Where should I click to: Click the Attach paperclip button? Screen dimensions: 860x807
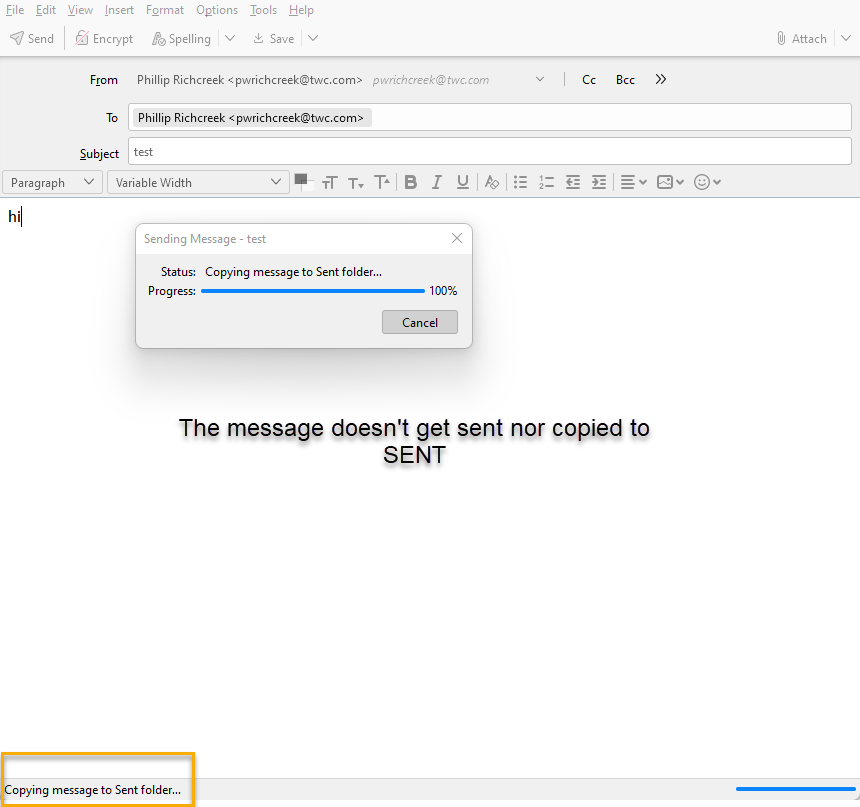point(802,38)
